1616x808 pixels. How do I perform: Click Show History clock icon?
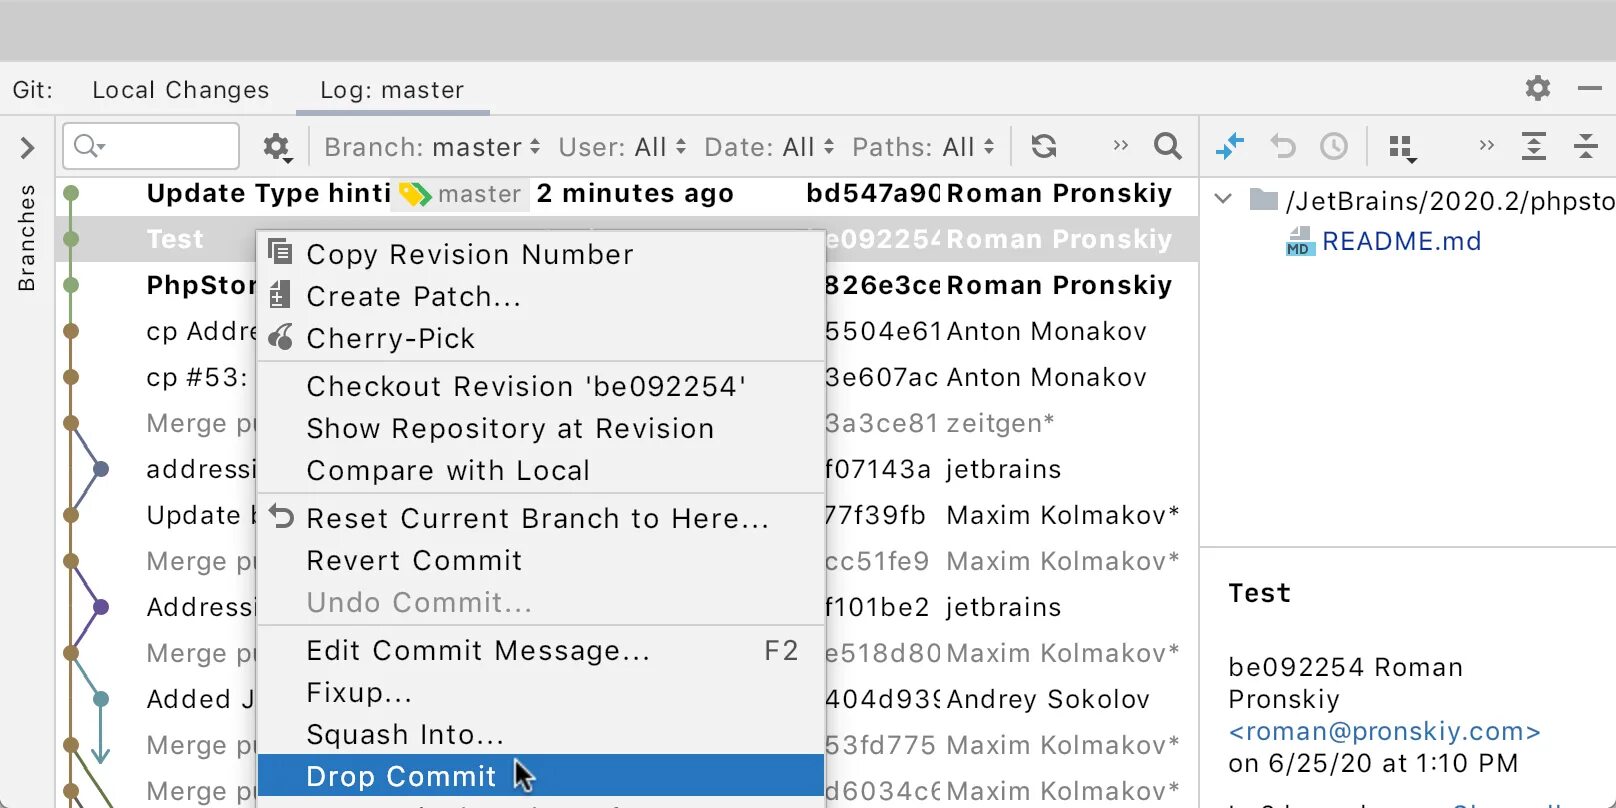point(1334,147)
